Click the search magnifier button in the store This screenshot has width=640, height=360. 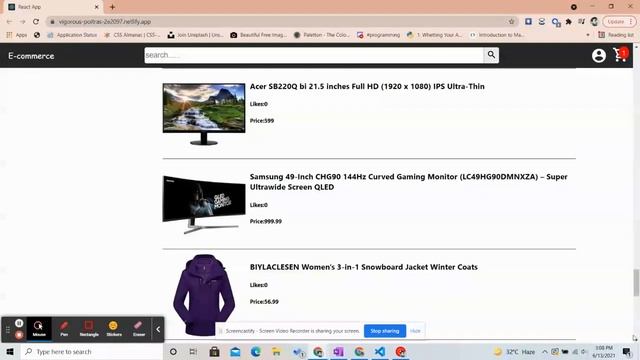(491, 55)
